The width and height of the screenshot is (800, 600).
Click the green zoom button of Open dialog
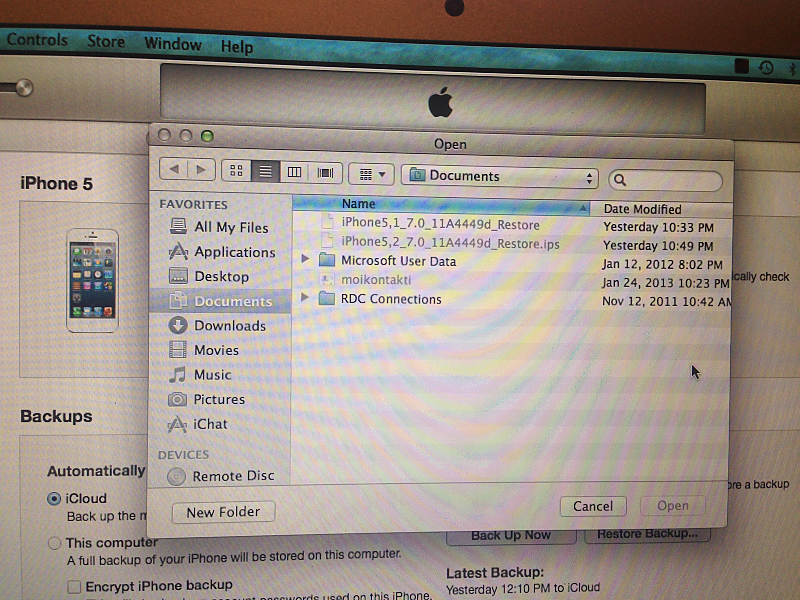tap(207, 136)
